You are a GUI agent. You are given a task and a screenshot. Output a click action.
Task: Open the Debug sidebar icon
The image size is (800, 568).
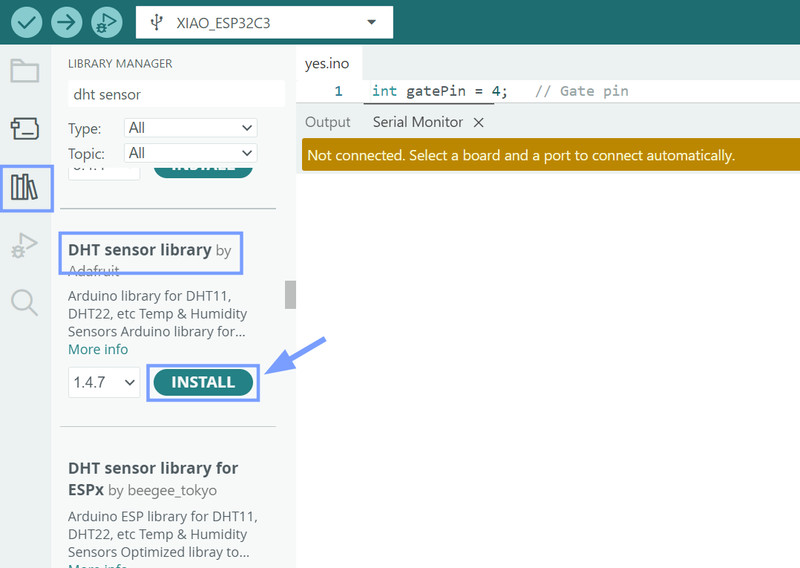25,245
